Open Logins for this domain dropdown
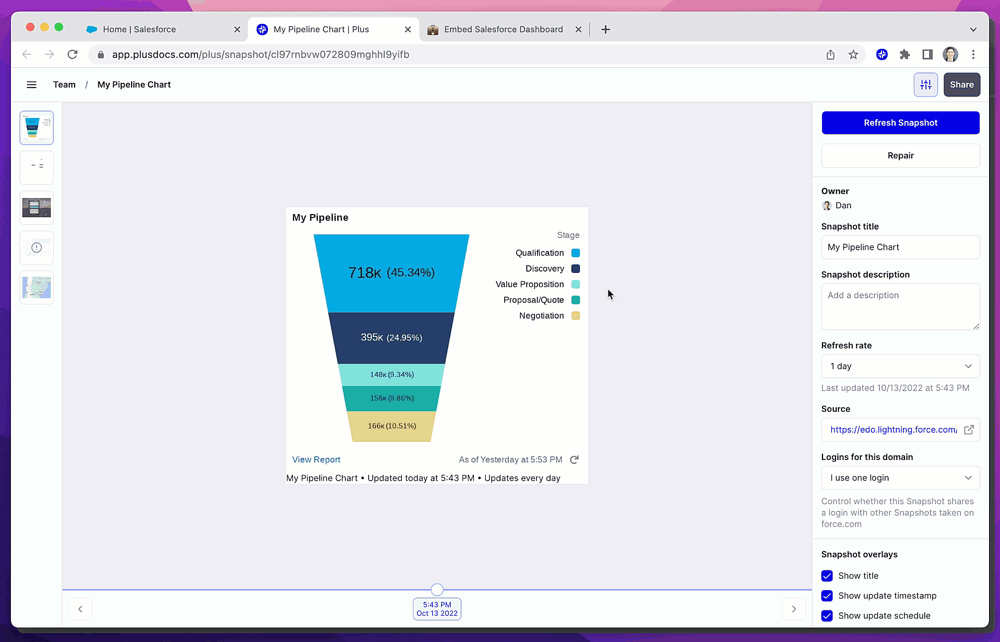This screenshot has height=642, width=1000. 901,478
